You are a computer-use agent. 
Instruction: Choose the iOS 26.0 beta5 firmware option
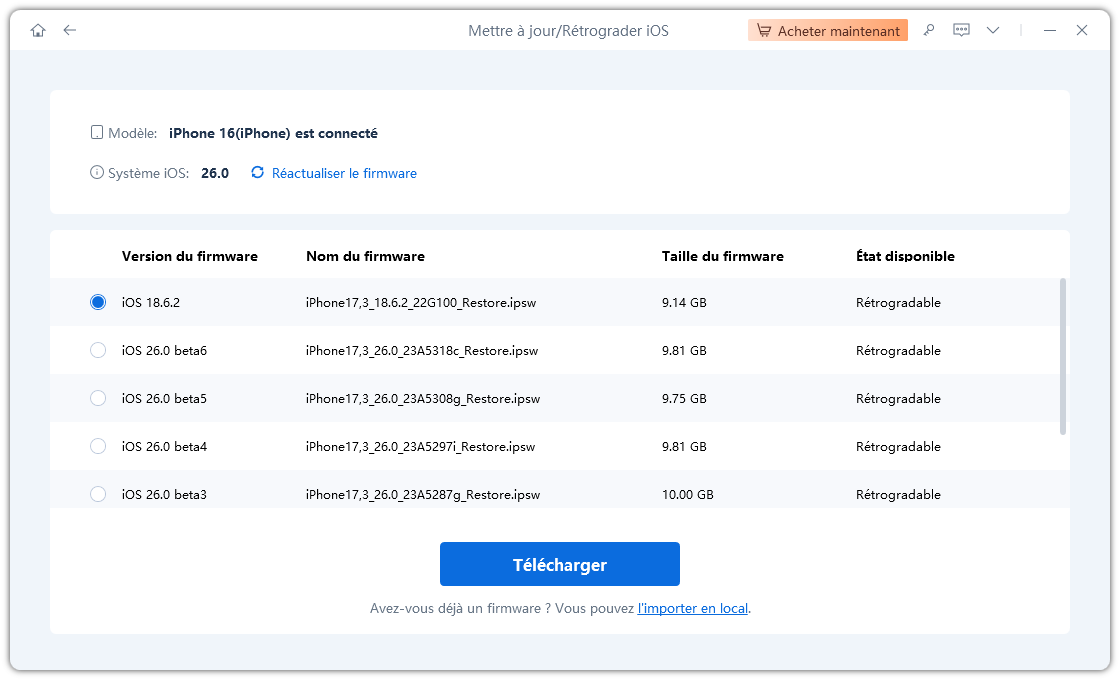98,398
